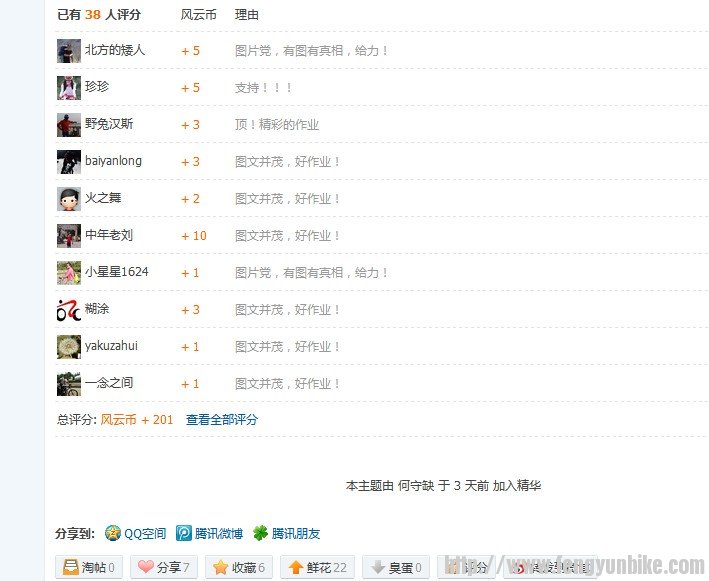
Task: Click the 分享 heart button
Action: (x=164, y=567)
